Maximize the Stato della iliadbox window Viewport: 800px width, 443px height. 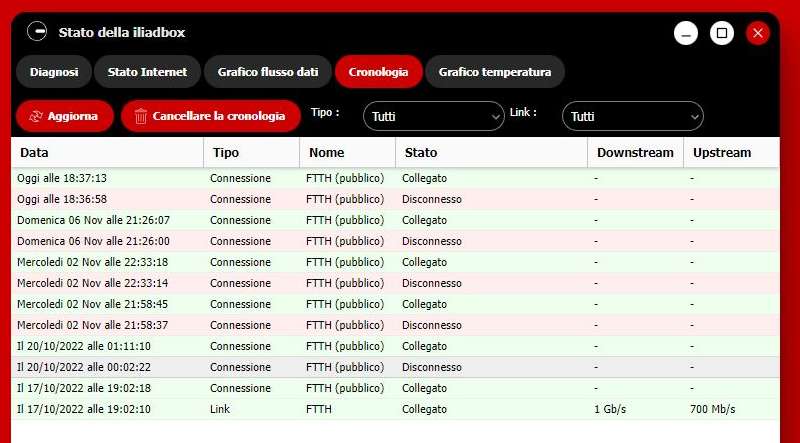tap(721, 33)
